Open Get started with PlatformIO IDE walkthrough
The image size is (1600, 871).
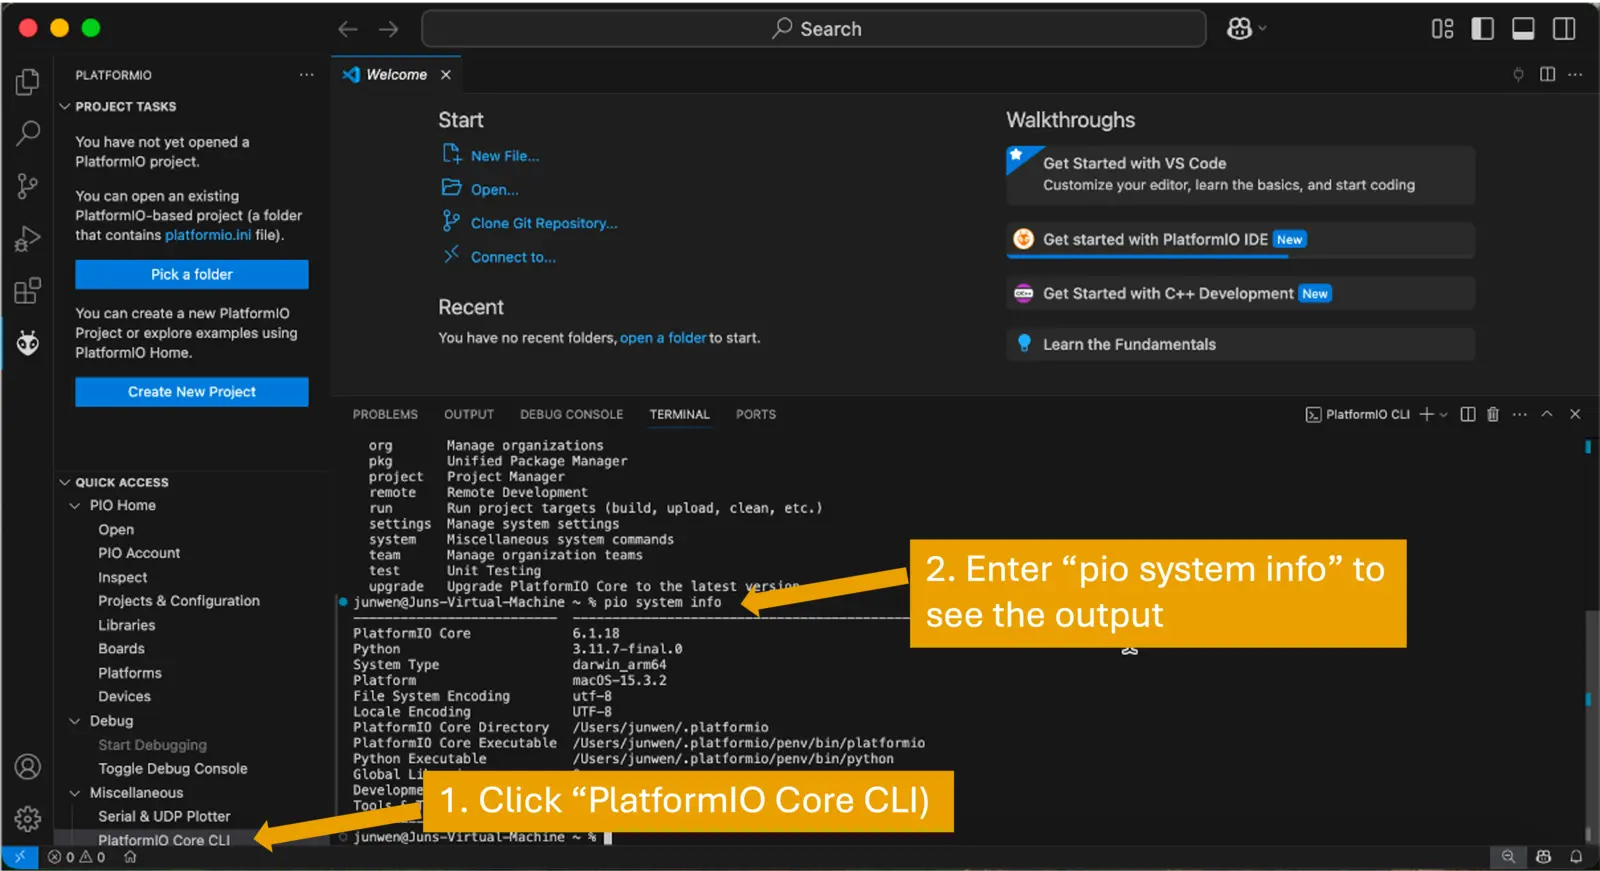pos(1240,240)
